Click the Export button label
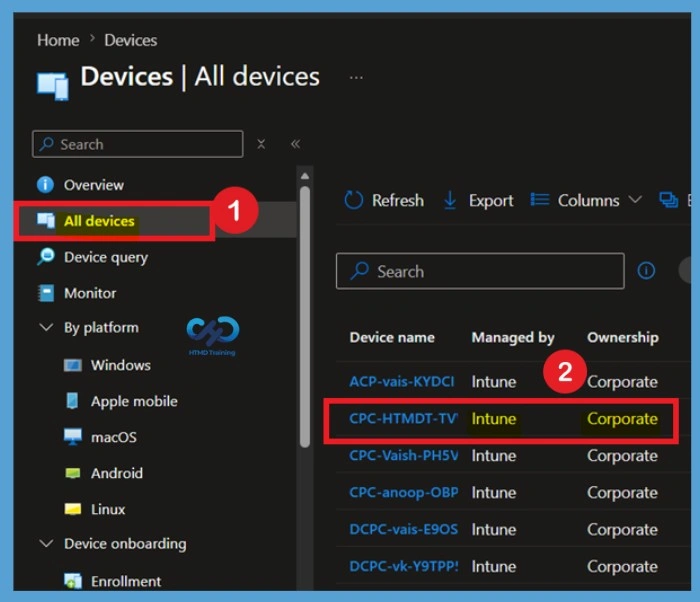 (491, 201)
